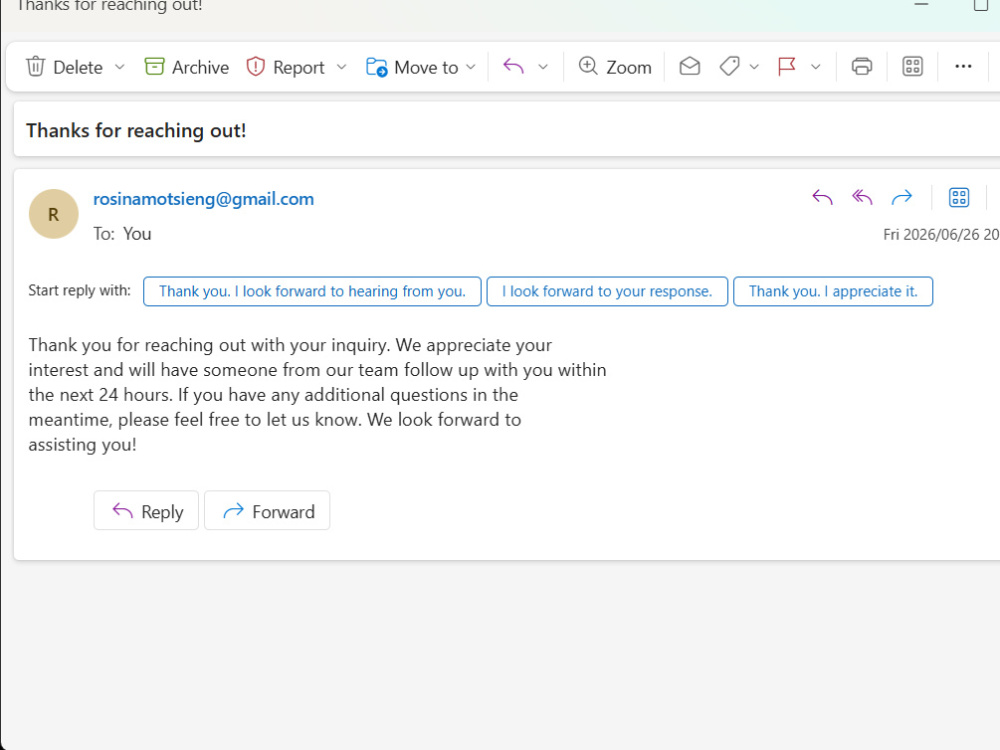Click the Move to folder icon

coord(376,67)
